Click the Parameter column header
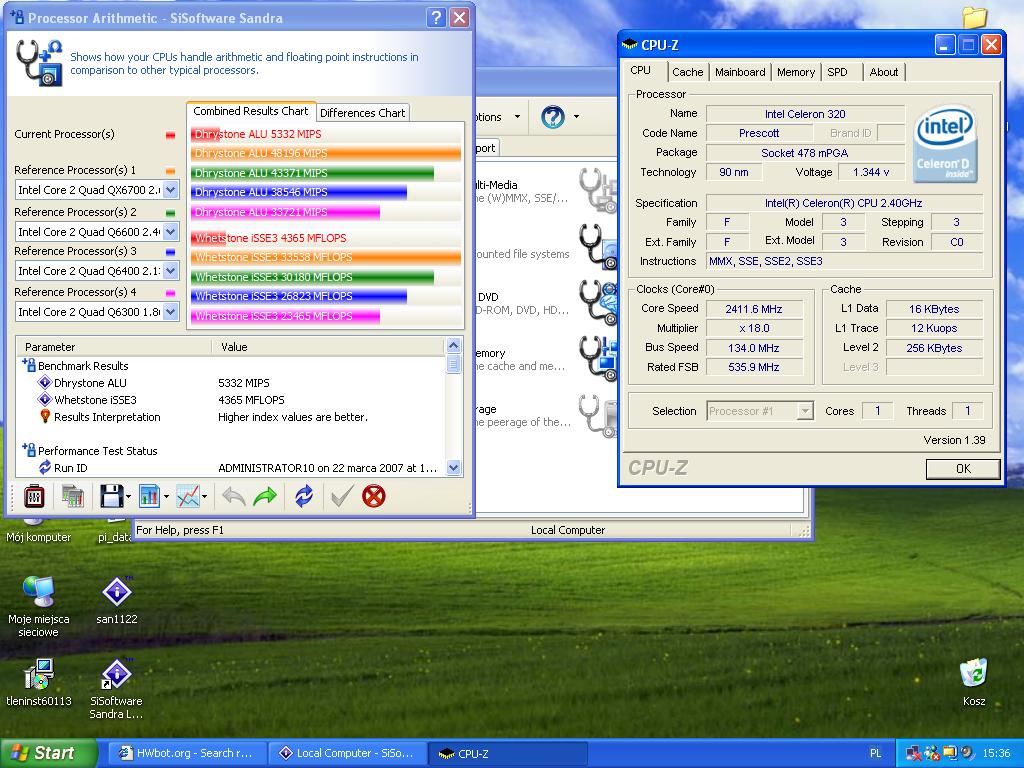Image resolution: width=1024 pixels, height=768 pixels. pyautogui.click(x=114, y=347)
